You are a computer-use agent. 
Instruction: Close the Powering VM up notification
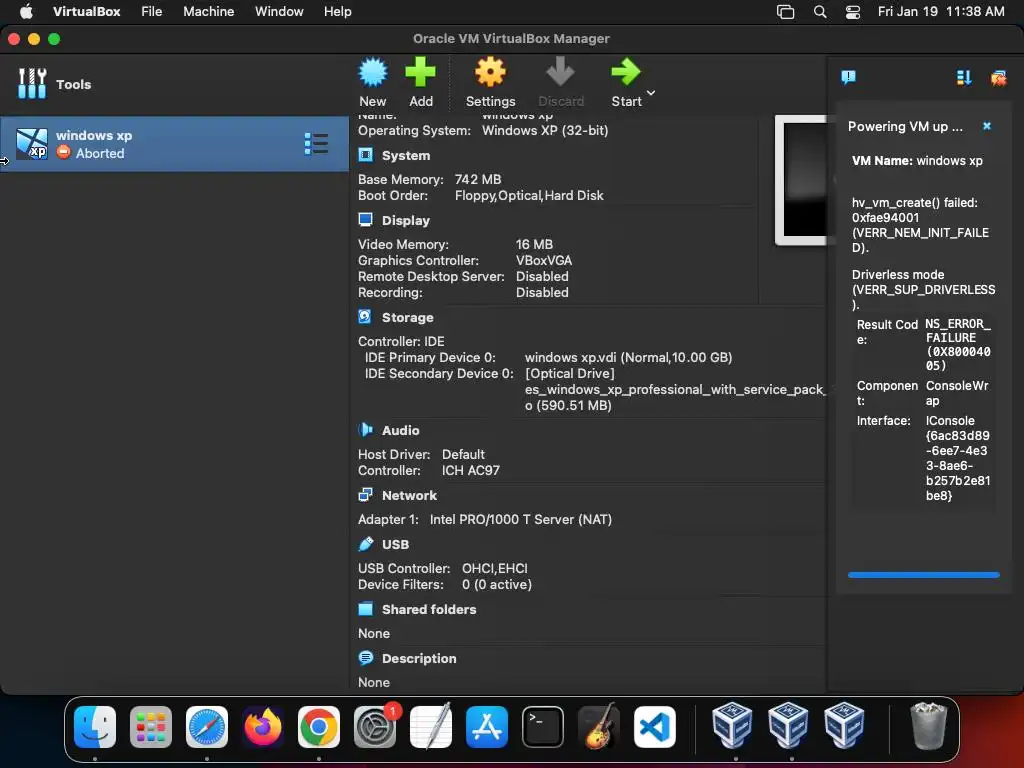[987, 126]
